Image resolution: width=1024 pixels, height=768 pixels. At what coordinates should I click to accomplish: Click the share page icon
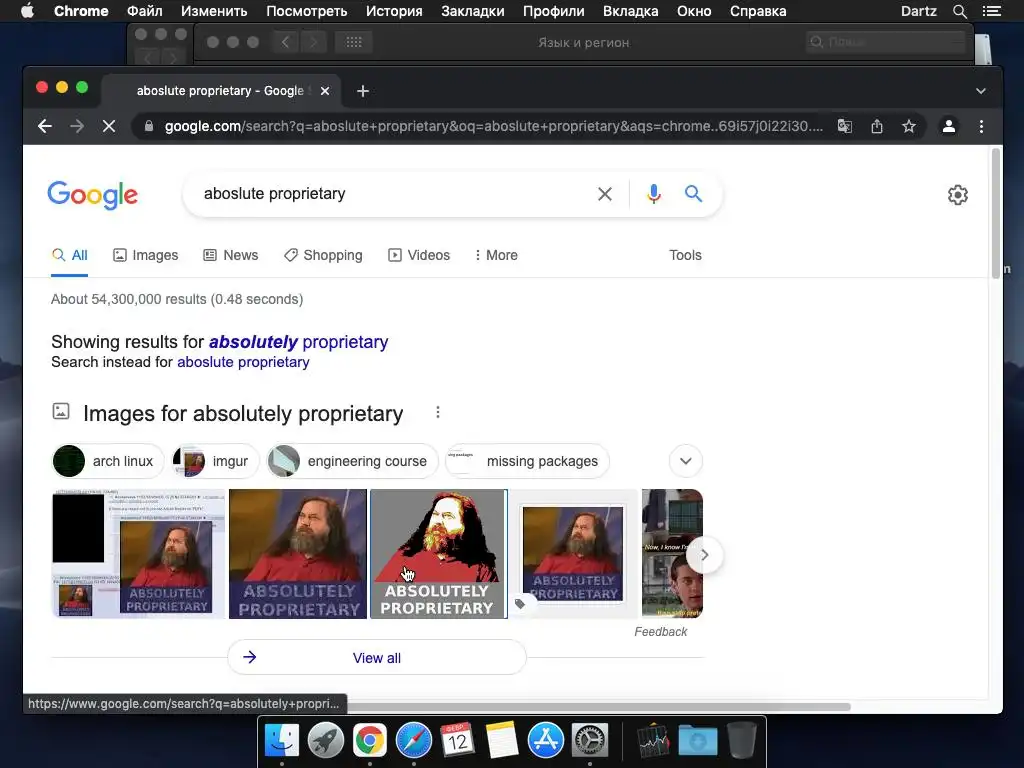point(877,126)
